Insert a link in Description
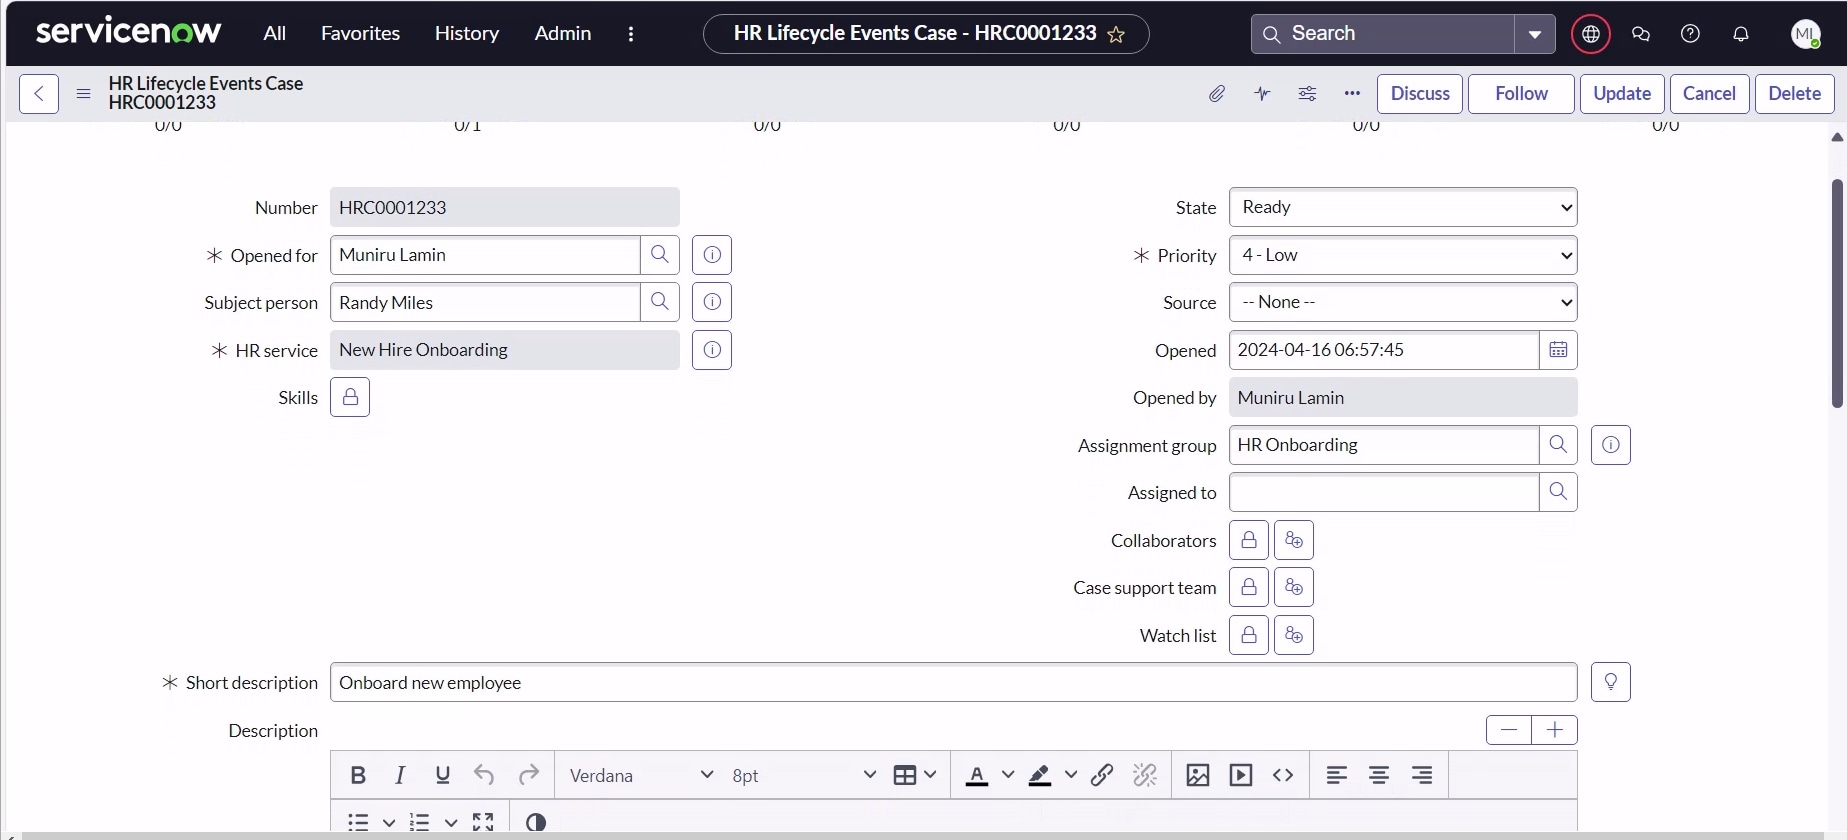Image resolution: width=1847 pixels, height=840 pixels. click(1102, 775)
